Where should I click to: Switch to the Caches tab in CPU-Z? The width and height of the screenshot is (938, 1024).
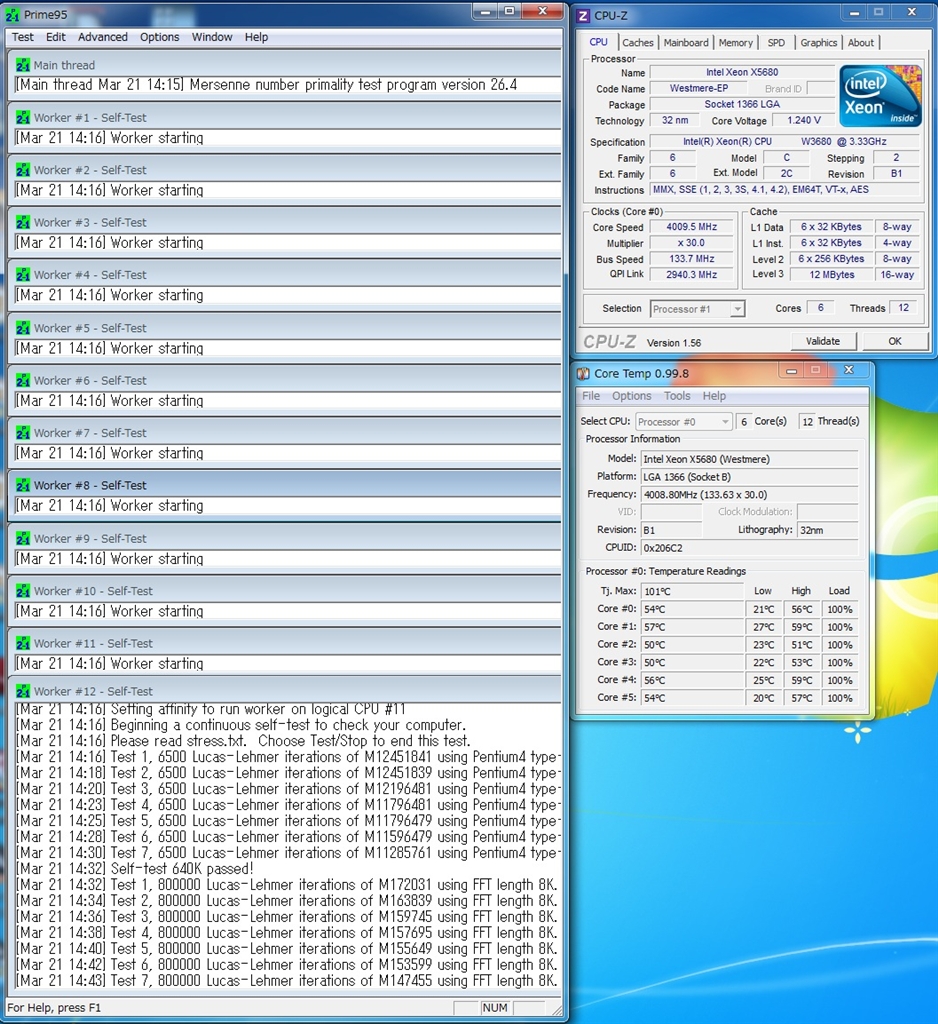coord(638,42)
